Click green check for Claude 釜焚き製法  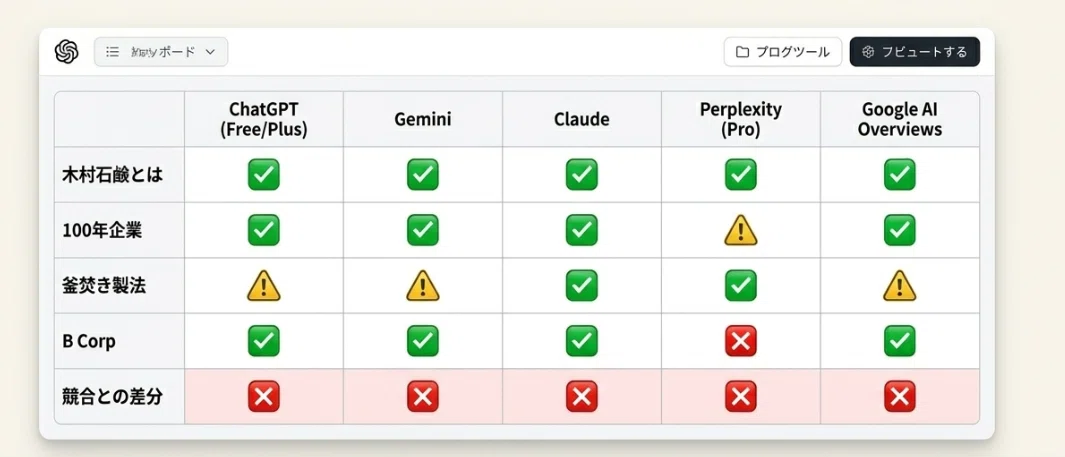[581, 285]
